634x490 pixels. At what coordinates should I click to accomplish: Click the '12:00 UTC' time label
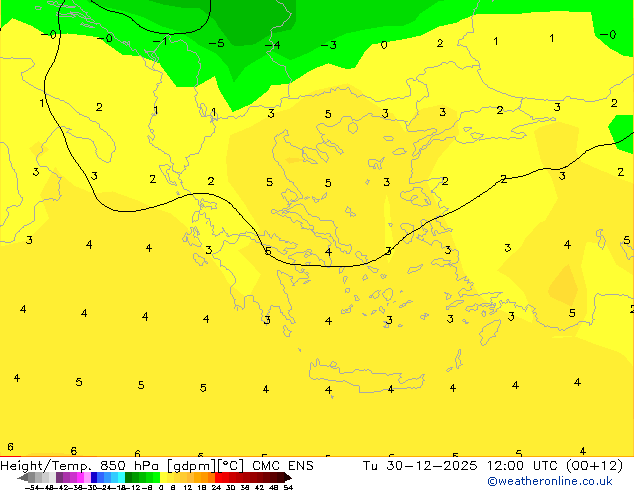(522, 466)
